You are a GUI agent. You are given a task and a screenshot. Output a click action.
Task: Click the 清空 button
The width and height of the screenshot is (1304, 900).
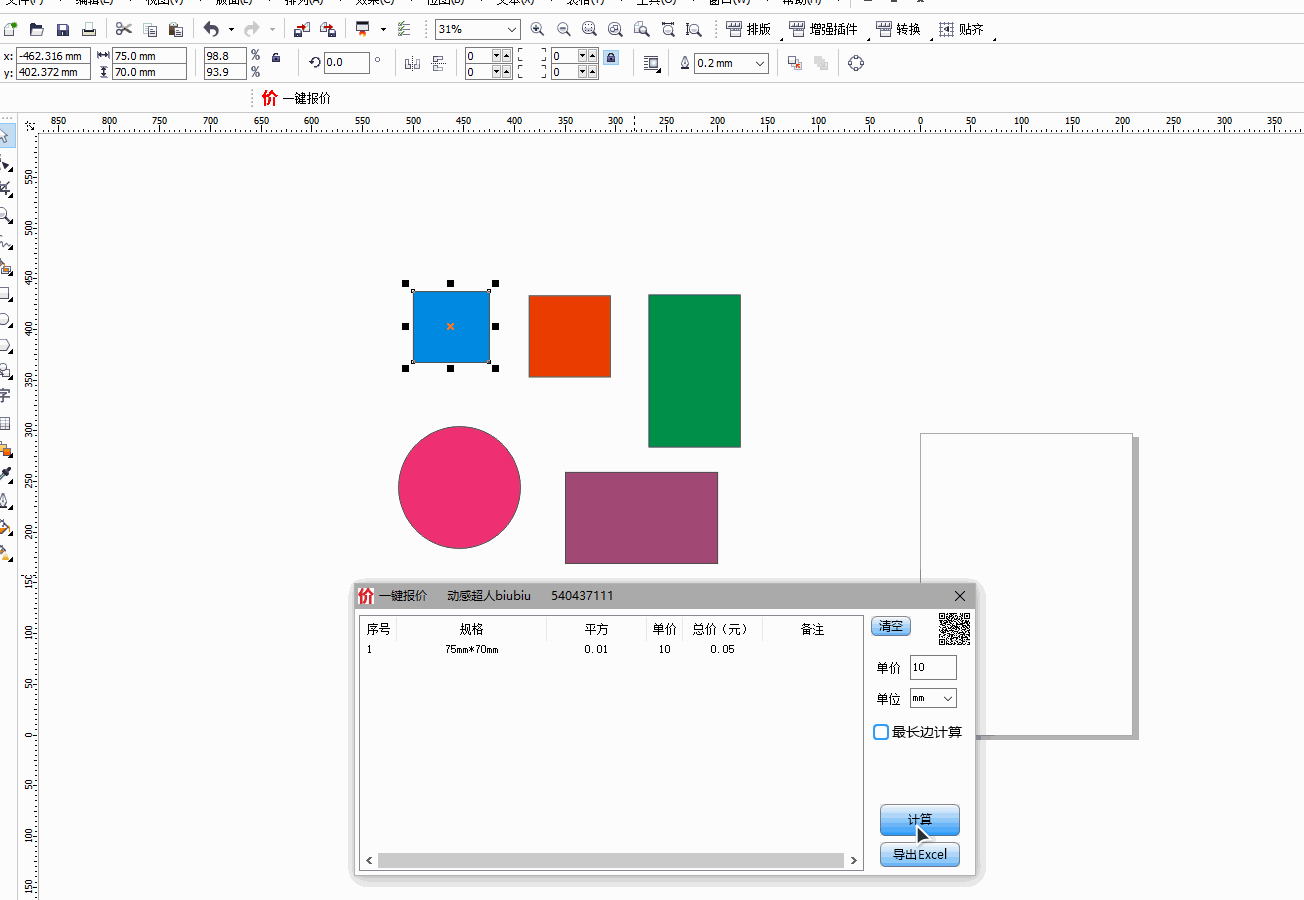tap(891, 626)
